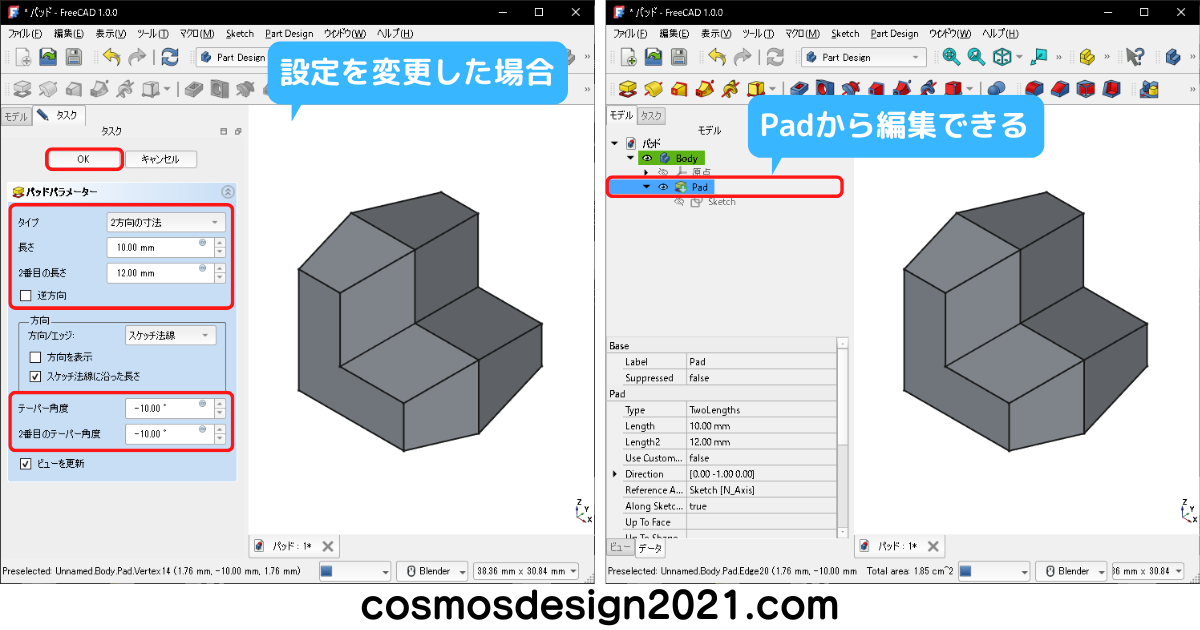Click Refresh icon in right window toolbar
This screenshot has width=1200, height=630.
click(775, 58)
